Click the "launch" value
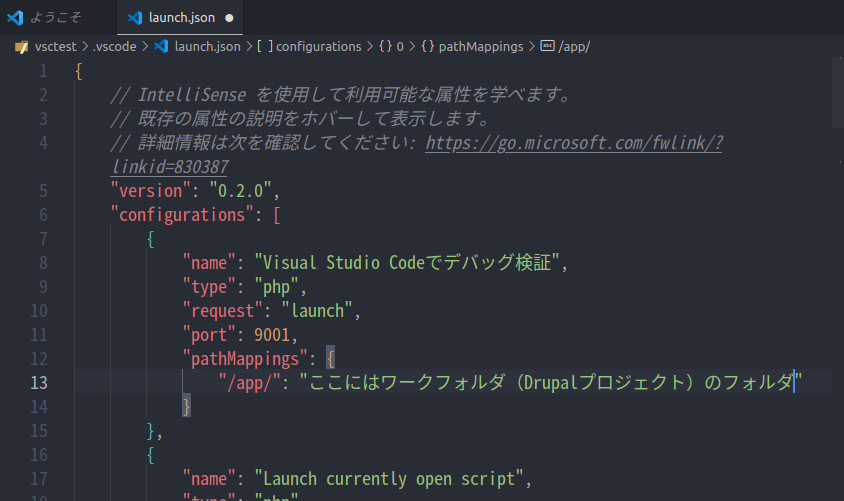Screen dimensions: 844x501 point(317,311)
